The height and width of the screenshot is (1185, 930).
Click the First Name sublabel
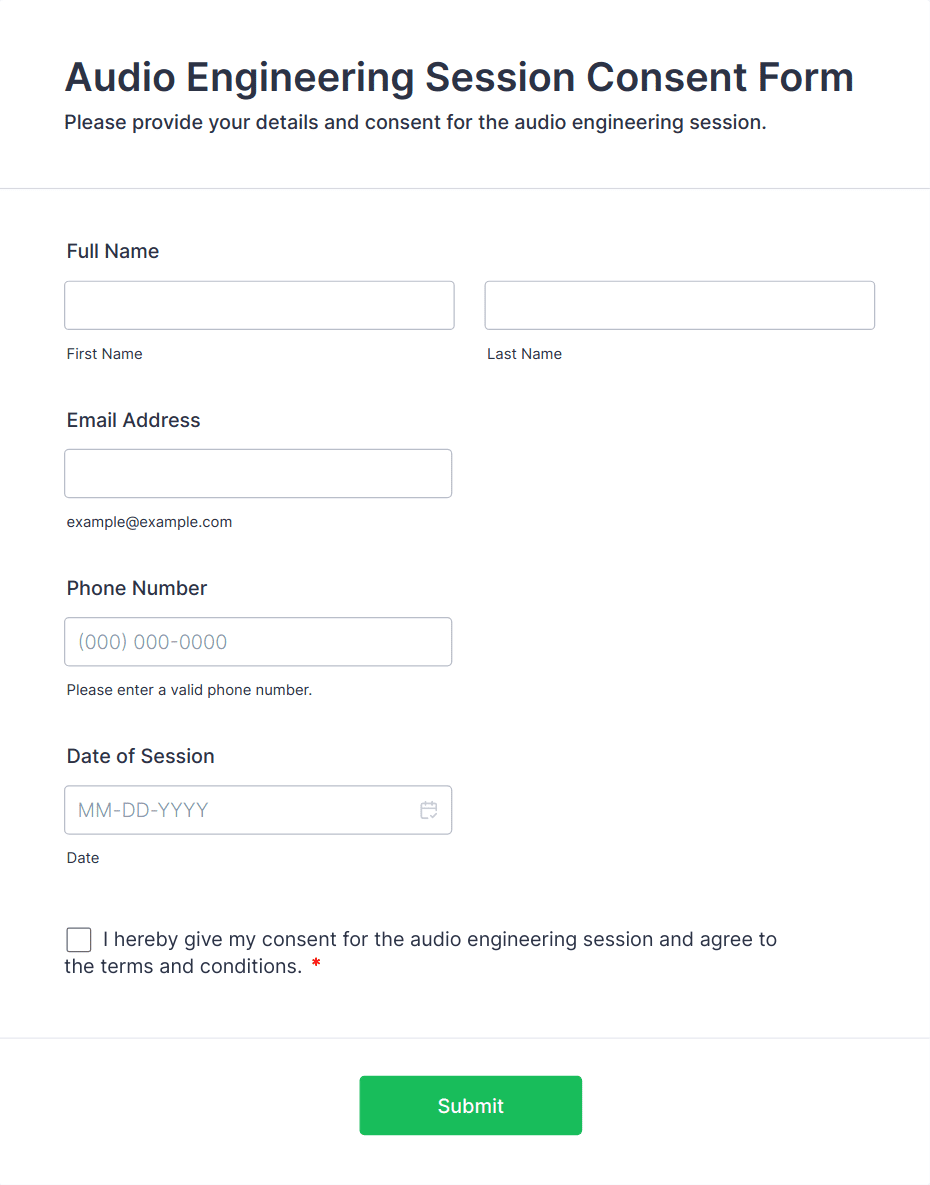[104, 354]
